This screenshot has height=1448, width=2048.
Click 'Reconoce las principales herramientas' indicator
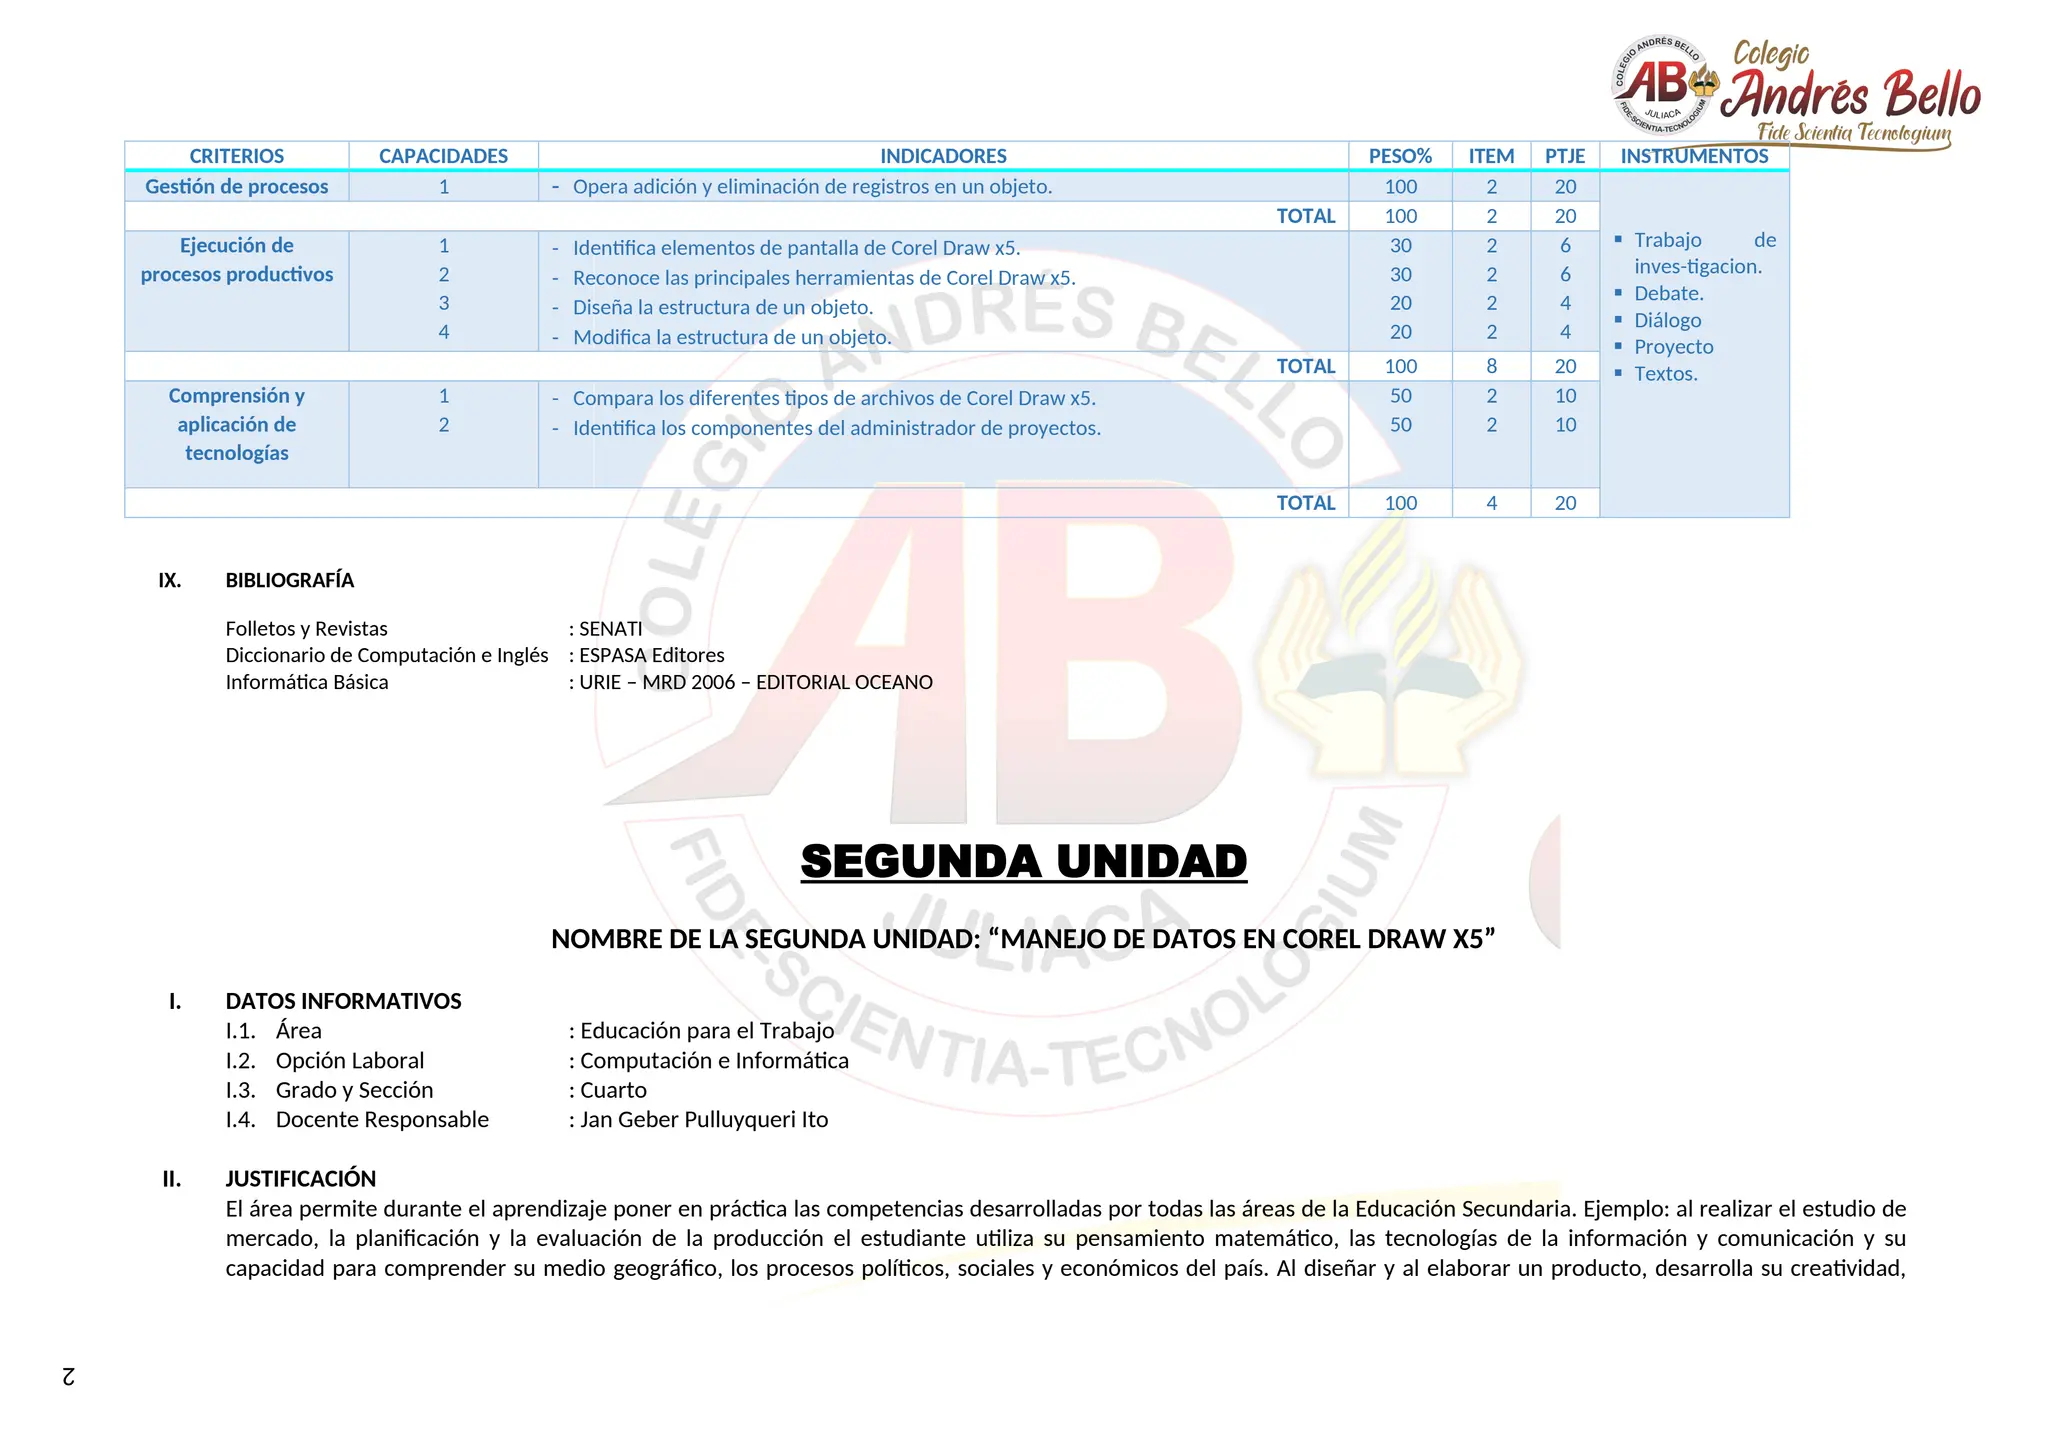coord(824,278)
